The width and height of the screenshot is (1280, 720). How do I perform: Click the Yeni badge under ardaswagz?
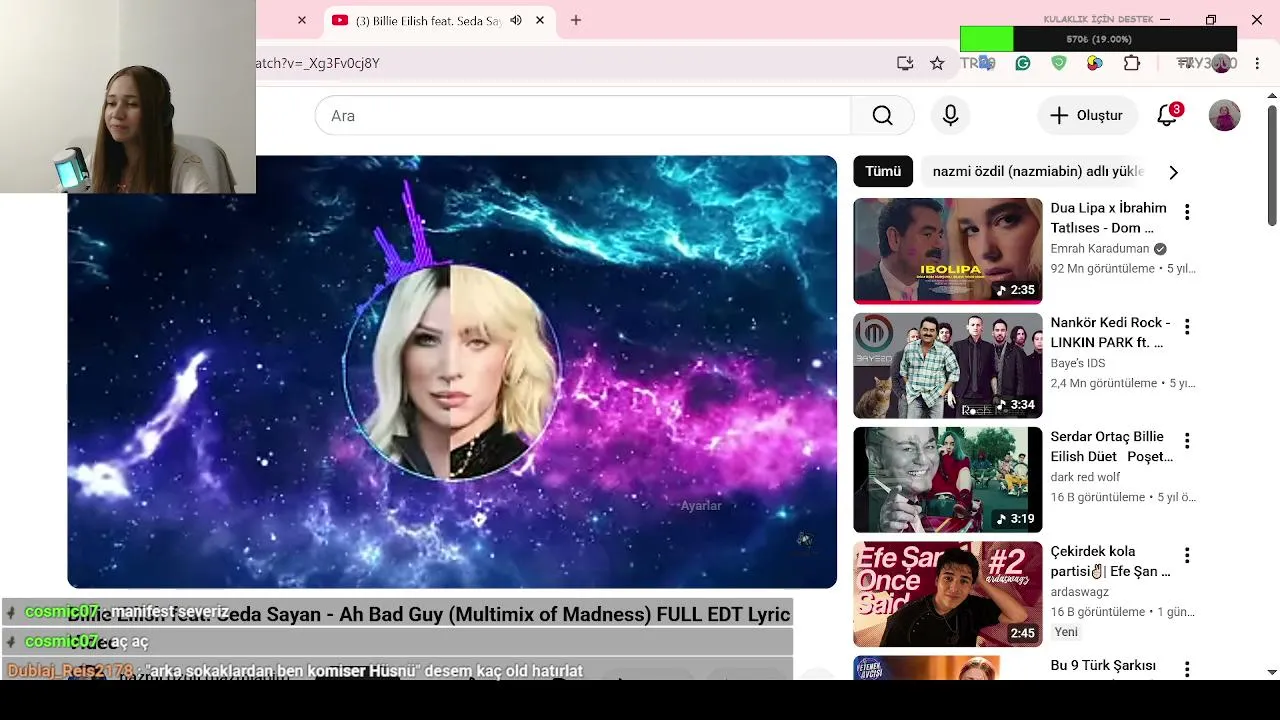click(1066, 632)
